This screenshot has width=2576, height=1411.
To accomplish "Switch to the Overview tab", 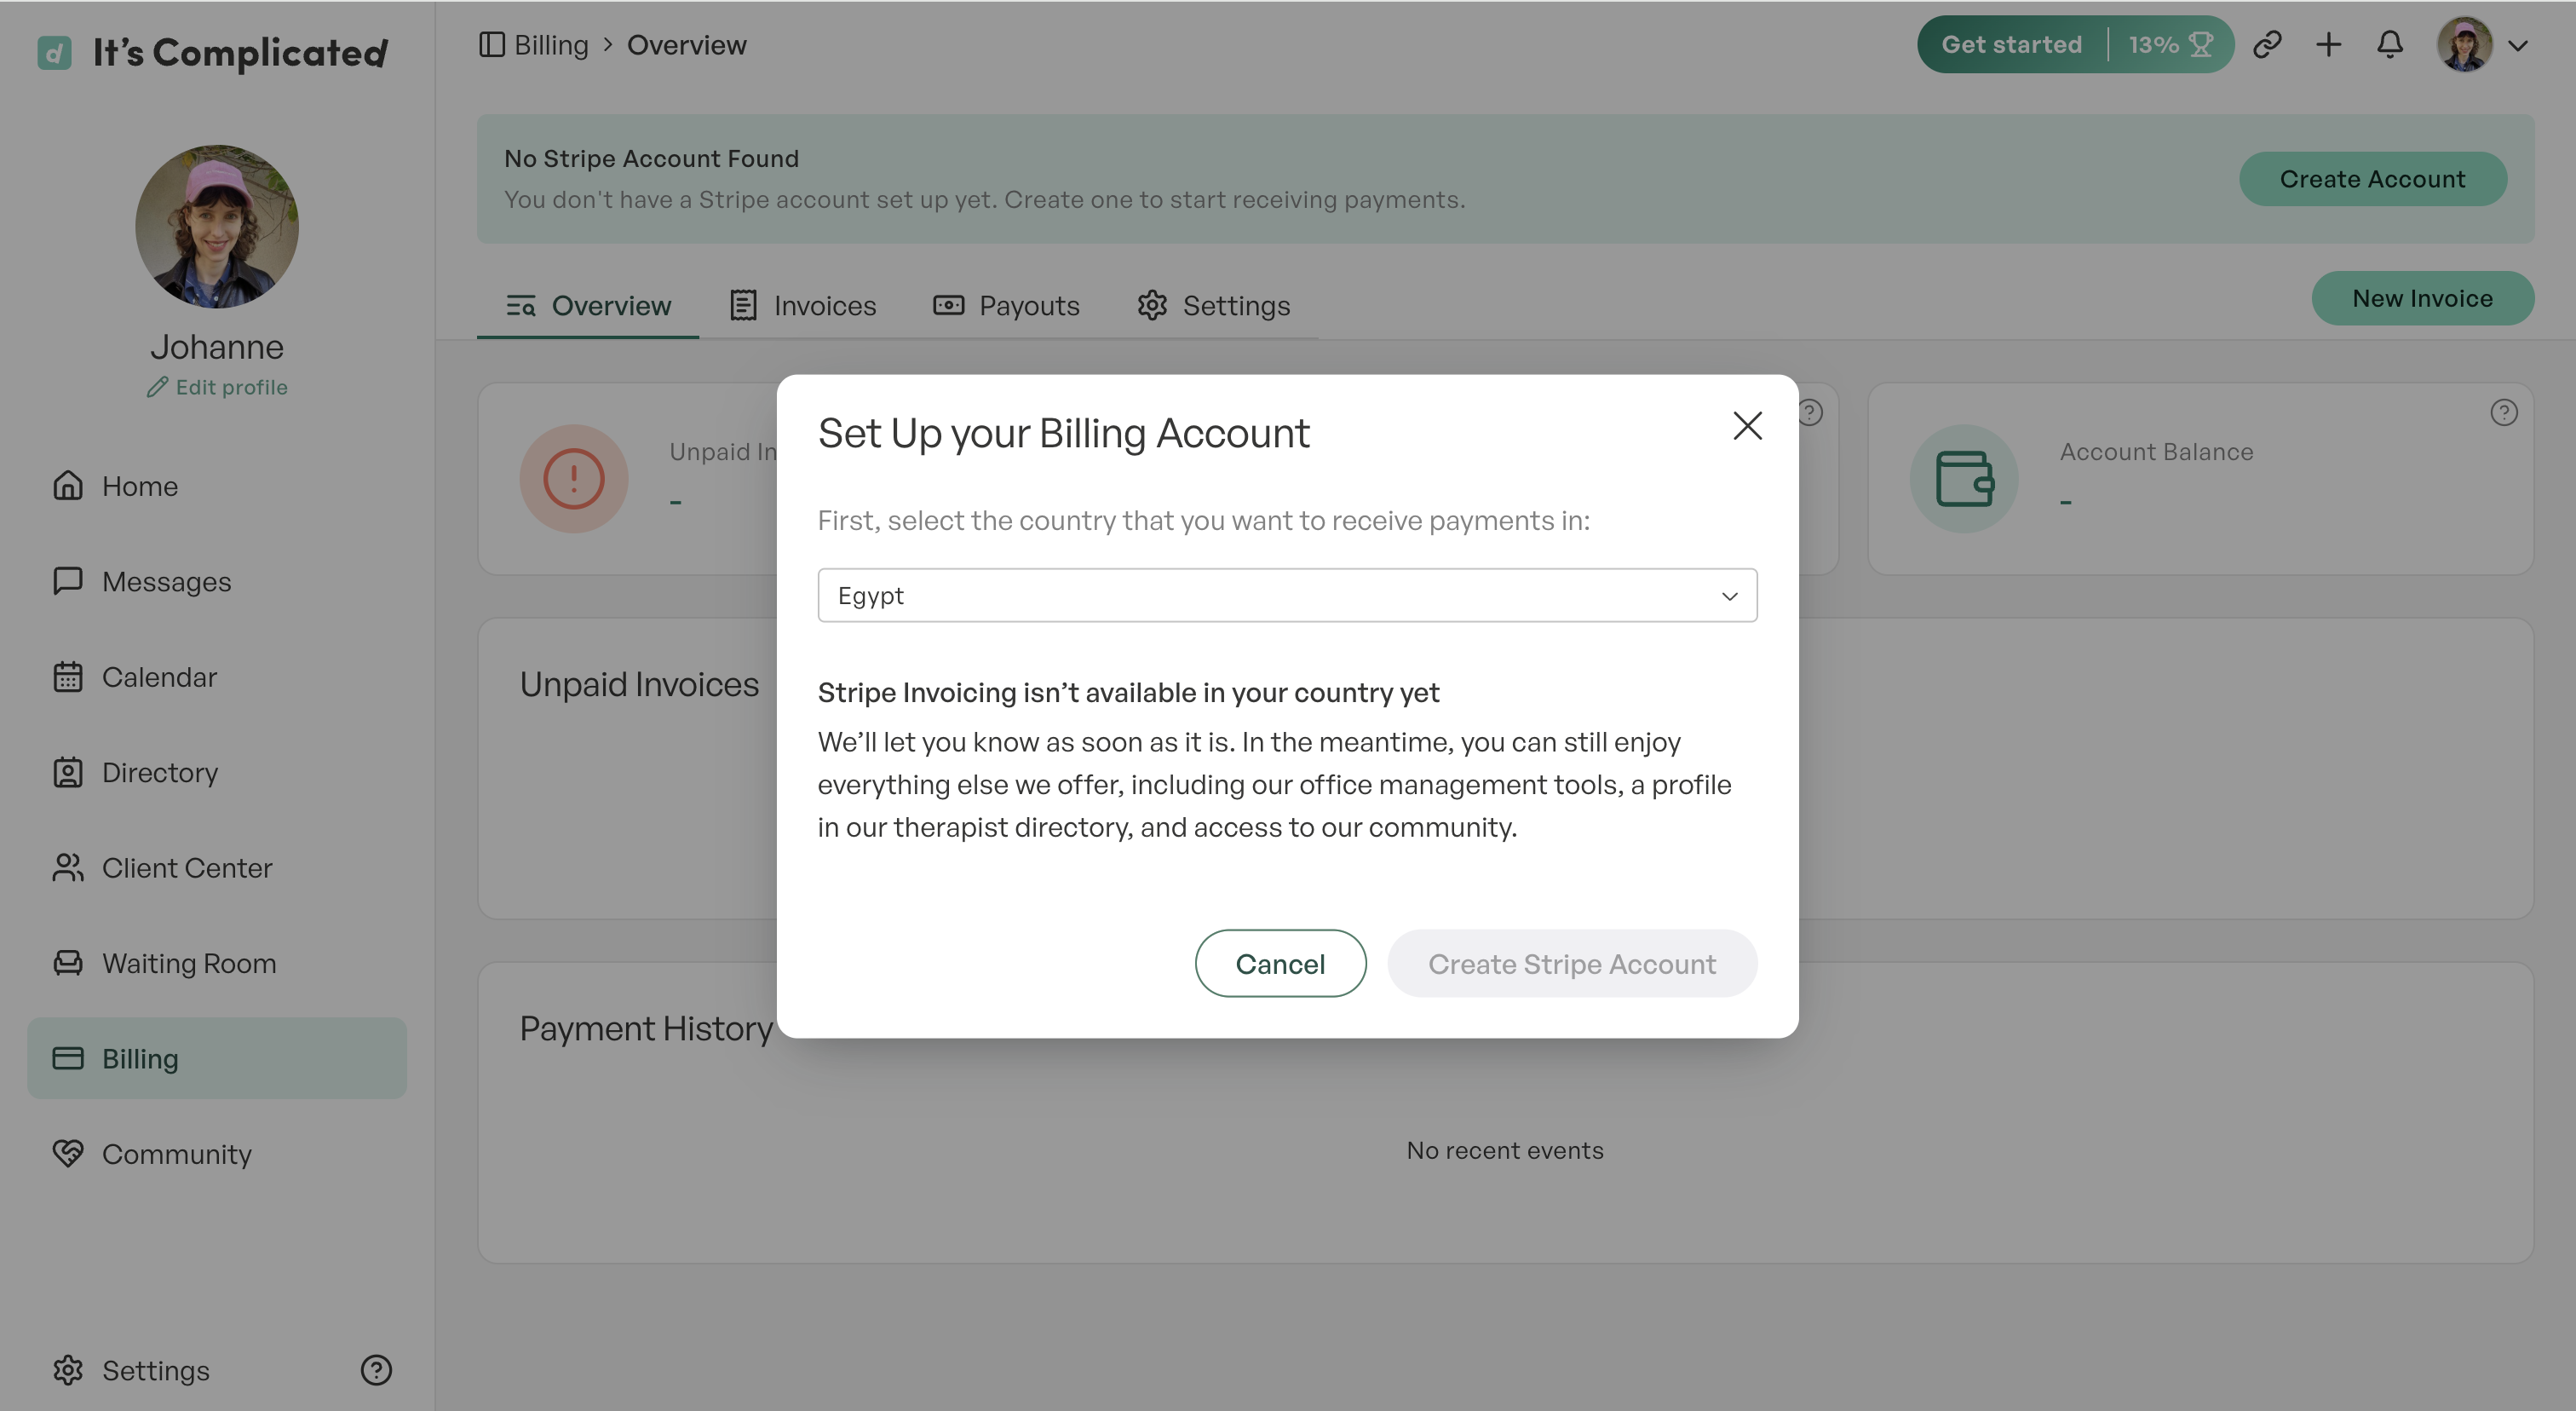I will click(x=588, y=305).
